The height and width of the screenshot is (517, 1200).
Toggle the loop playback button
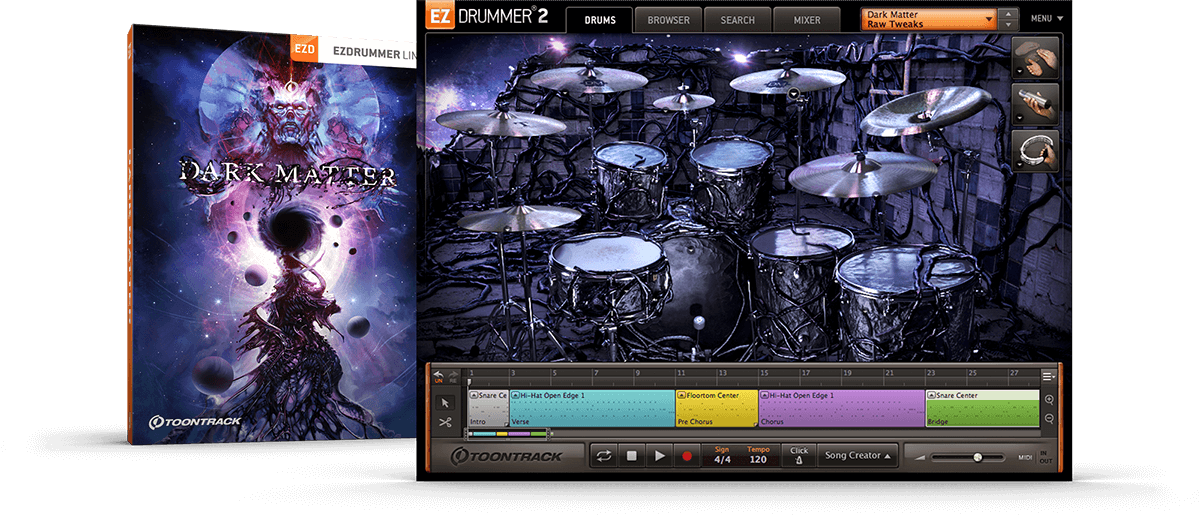click(603, 456)
